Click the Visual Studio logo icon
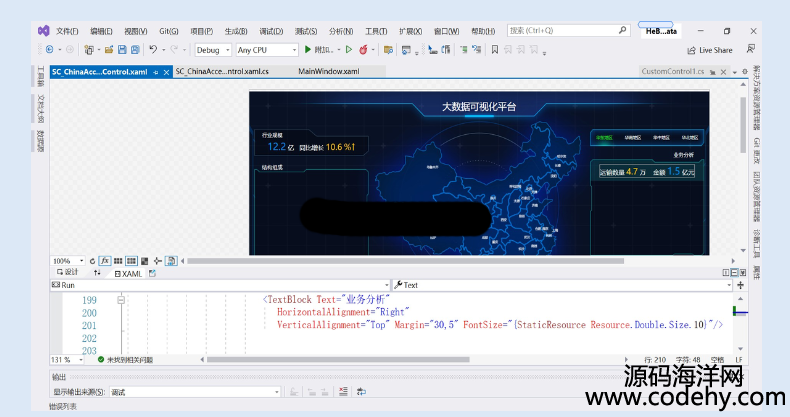The image size is (790, 417). coord(43,31)
